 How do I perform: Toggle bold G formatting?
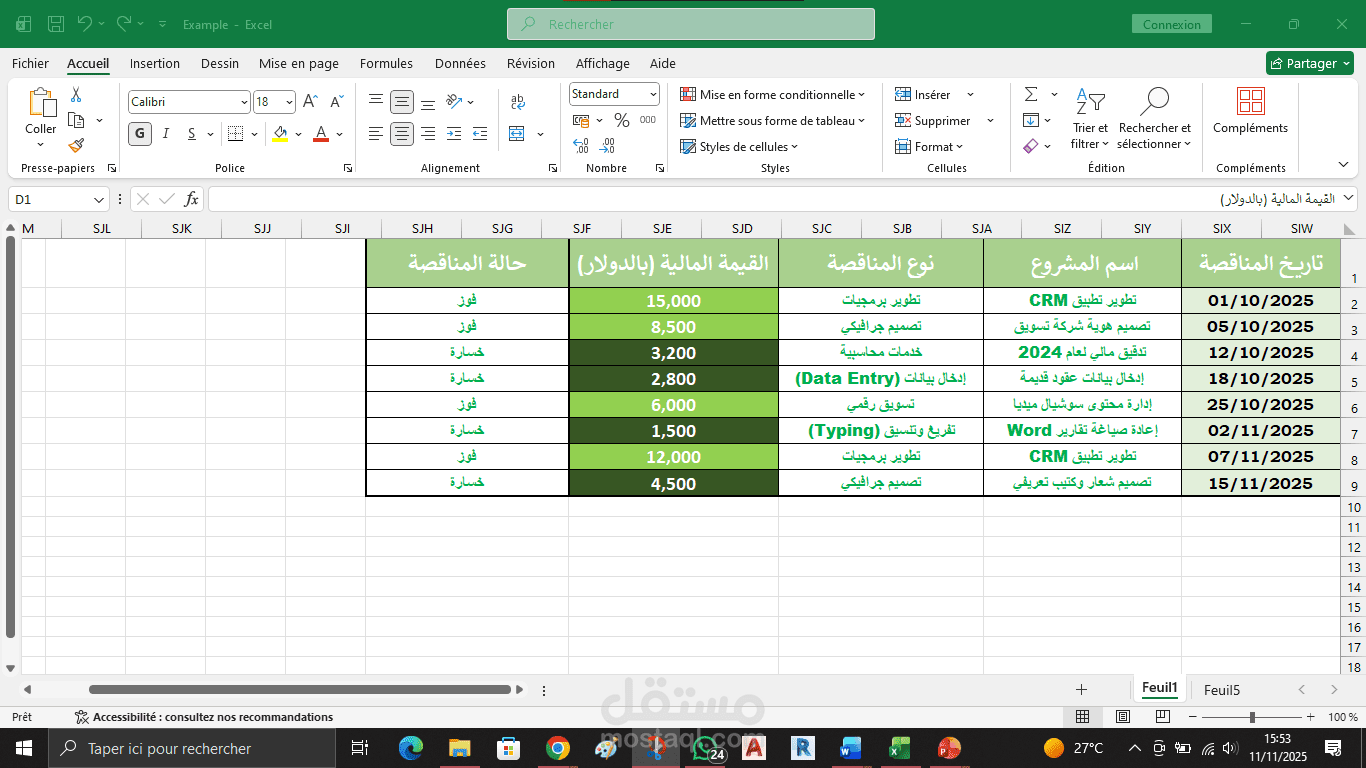pyautogui.click(x=139, y=134)
